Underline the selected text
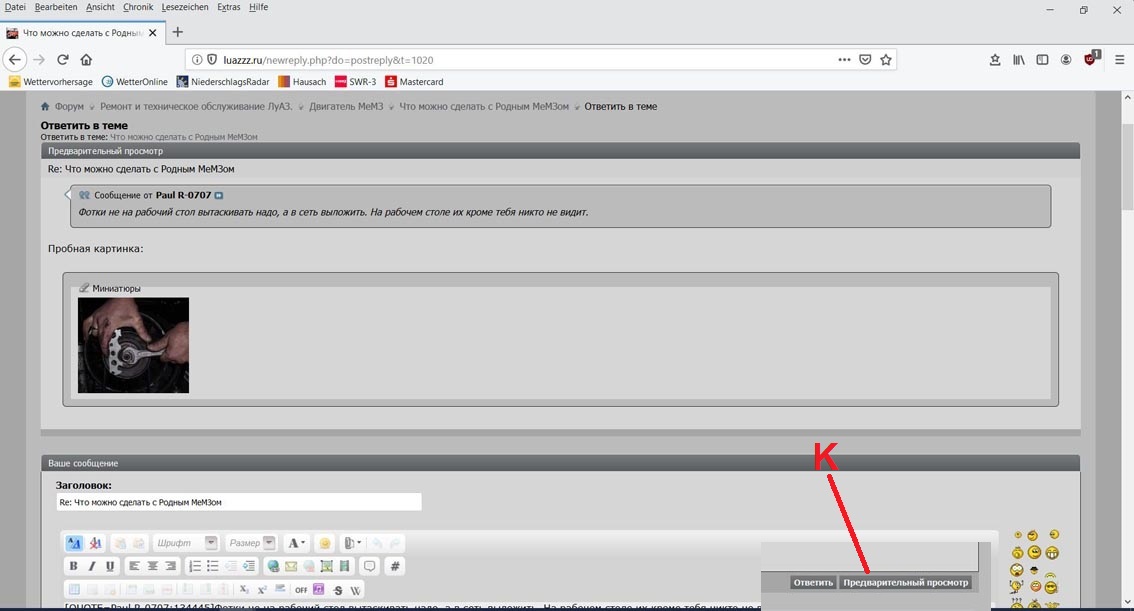 pyautogui.click(x=110, y=566)
